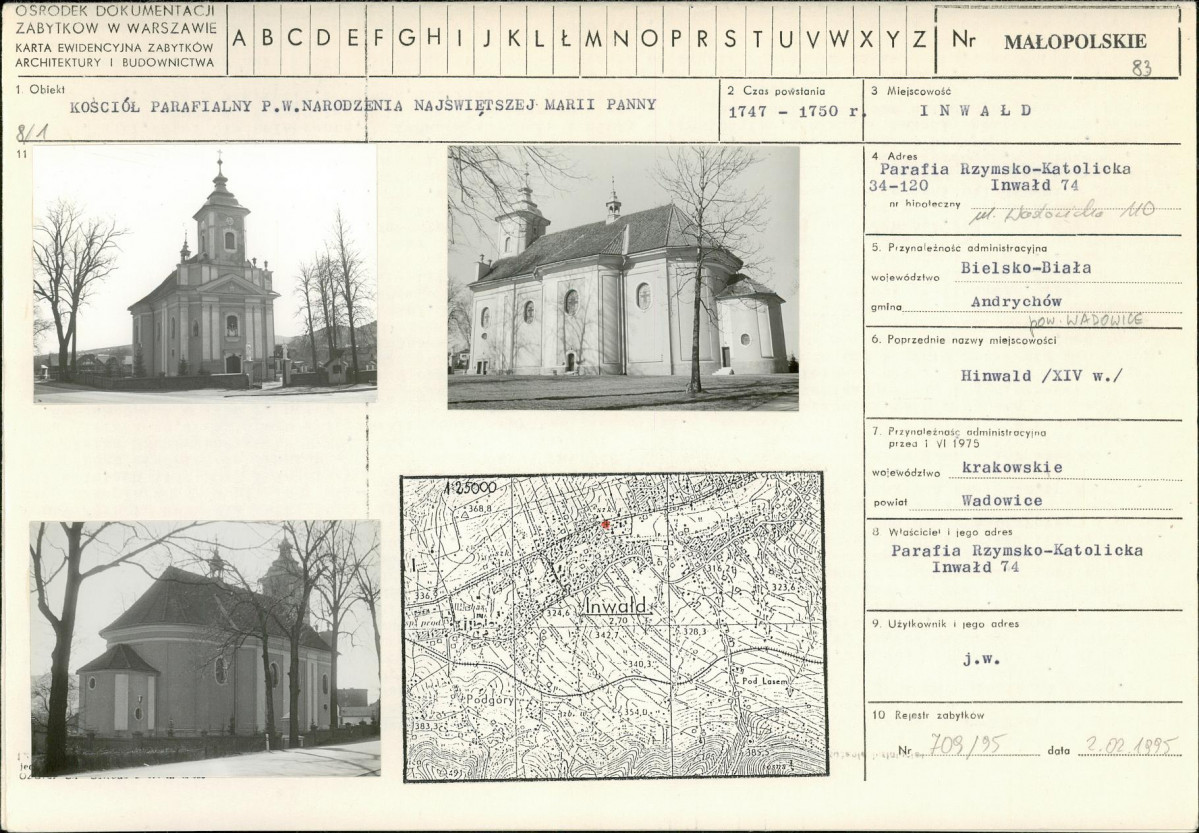Select letter 'R' in the alphabet index
The image size is (1199, 833).
(702, 37)
